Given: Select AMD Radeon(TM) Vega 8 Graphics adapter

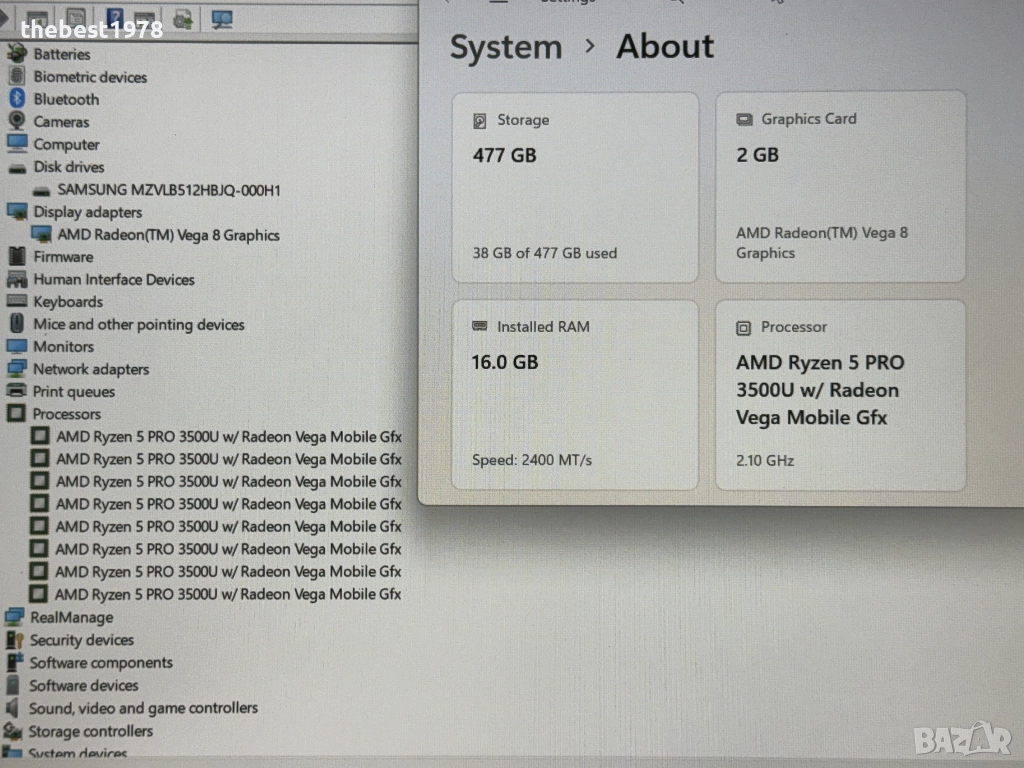Looking at the screenshot, I should pyautogui.click(x=168, y=235).
